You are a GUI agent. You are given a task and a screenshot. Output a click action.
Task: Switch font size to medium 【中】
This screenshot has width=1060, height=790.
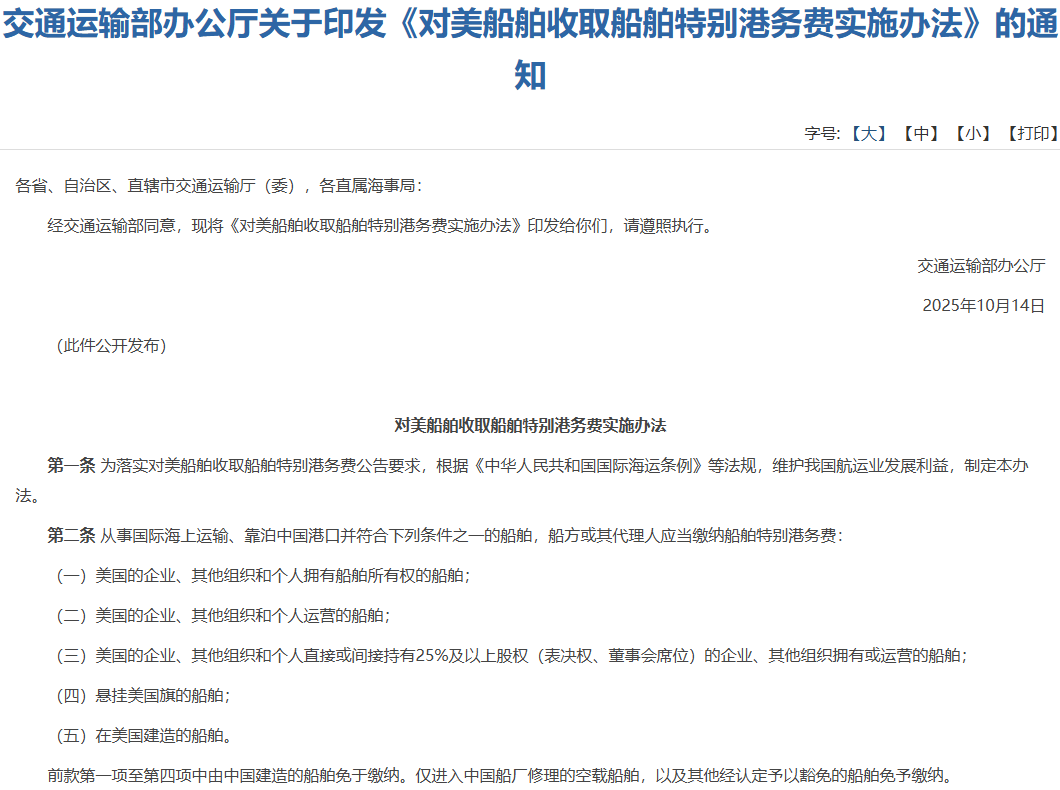click(919, 133)
